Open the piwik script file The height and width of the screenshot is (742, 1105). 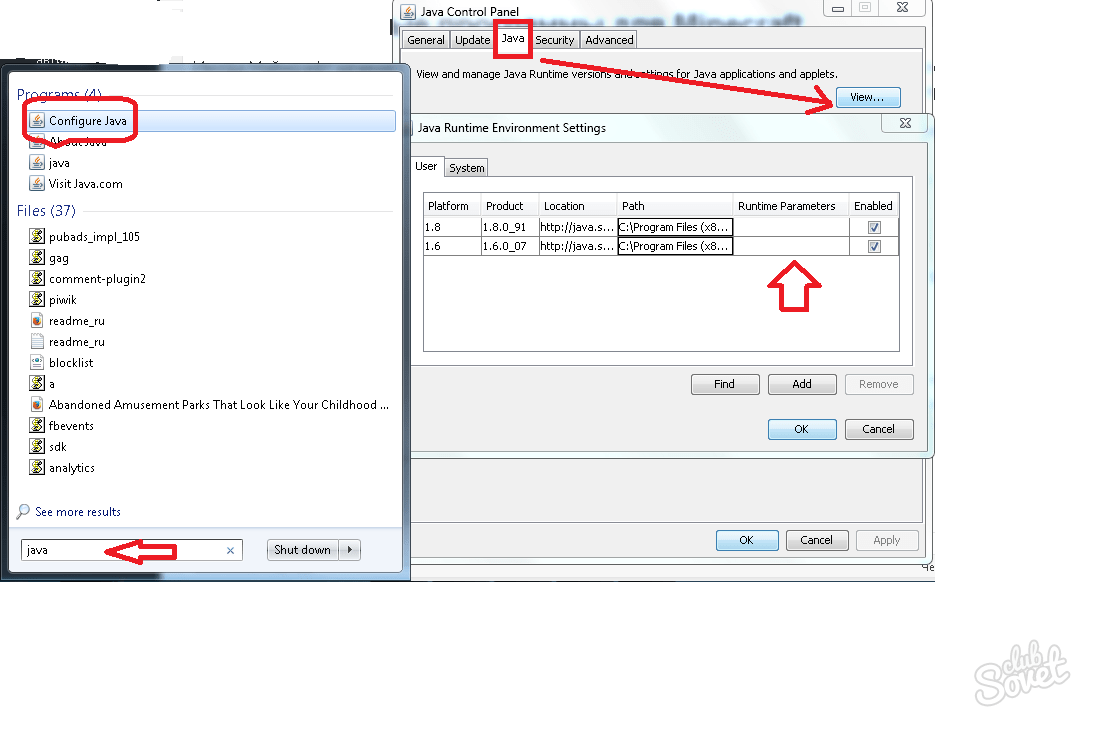(x=62, y=300)
